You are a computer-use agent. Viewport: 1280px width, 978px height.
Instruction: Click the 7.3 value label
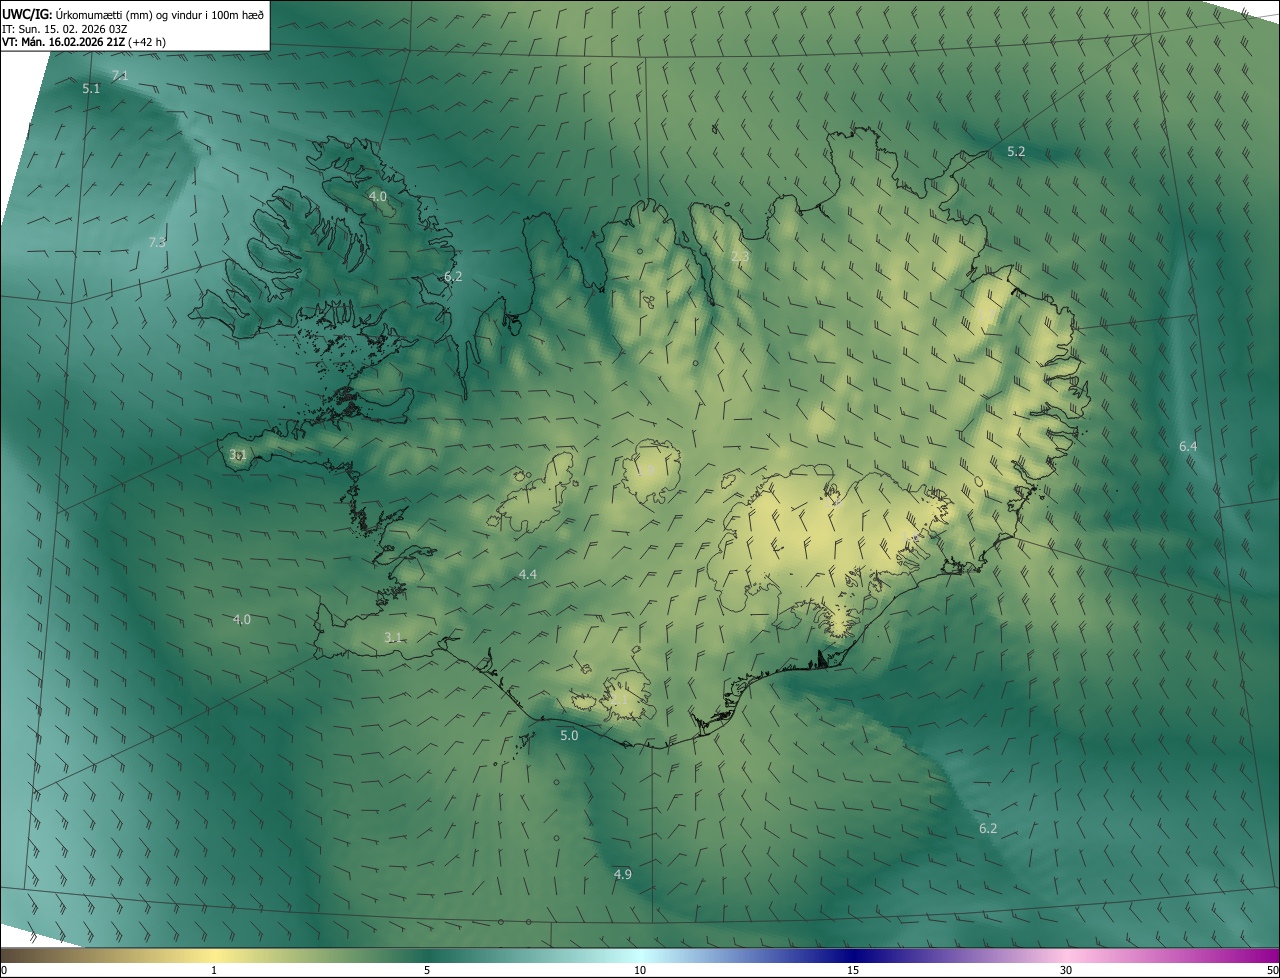click(157, 242)
